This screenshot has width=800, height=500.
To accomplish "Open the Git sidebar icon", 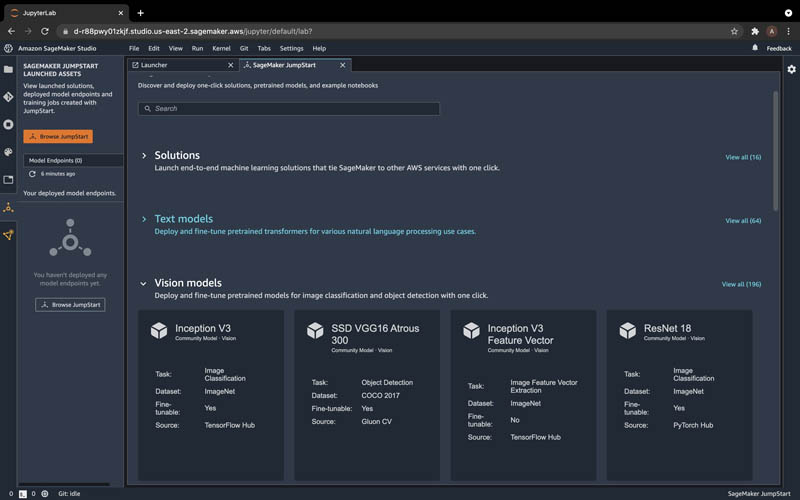I will coord(8,97).
